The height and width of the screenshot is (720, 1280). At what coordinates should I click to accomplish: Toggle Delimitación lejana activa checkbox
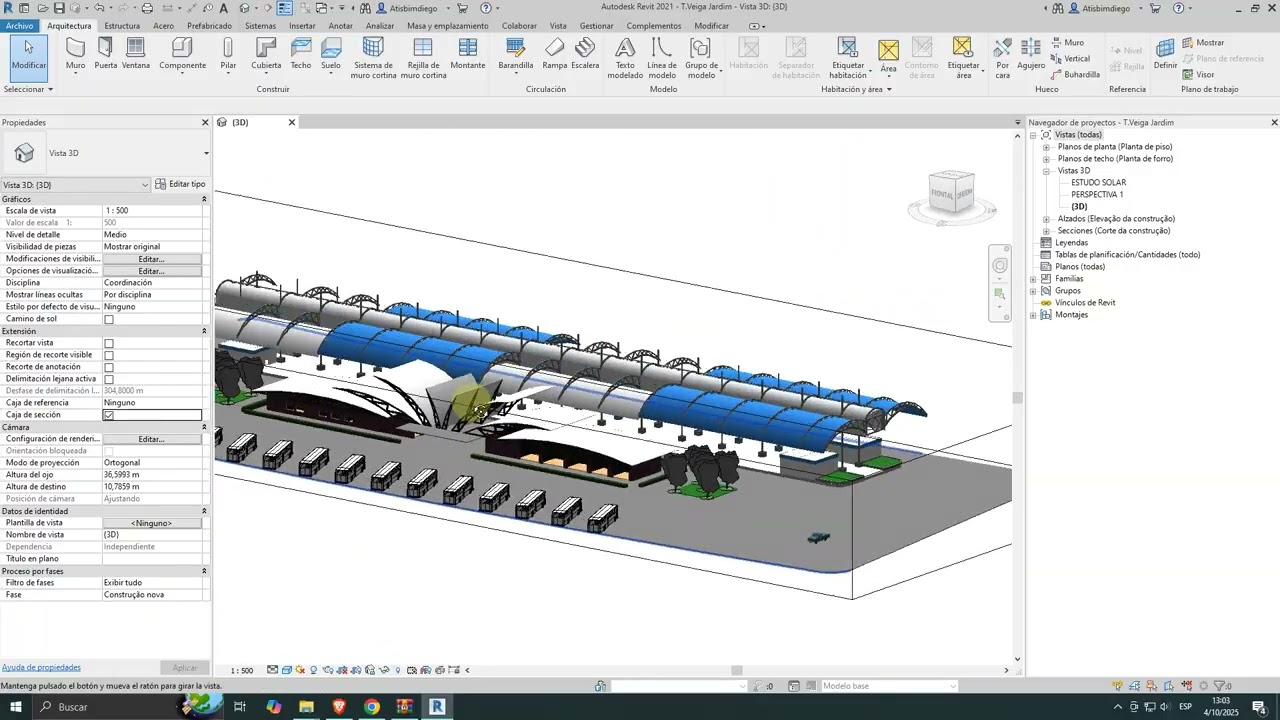(109, 379)
